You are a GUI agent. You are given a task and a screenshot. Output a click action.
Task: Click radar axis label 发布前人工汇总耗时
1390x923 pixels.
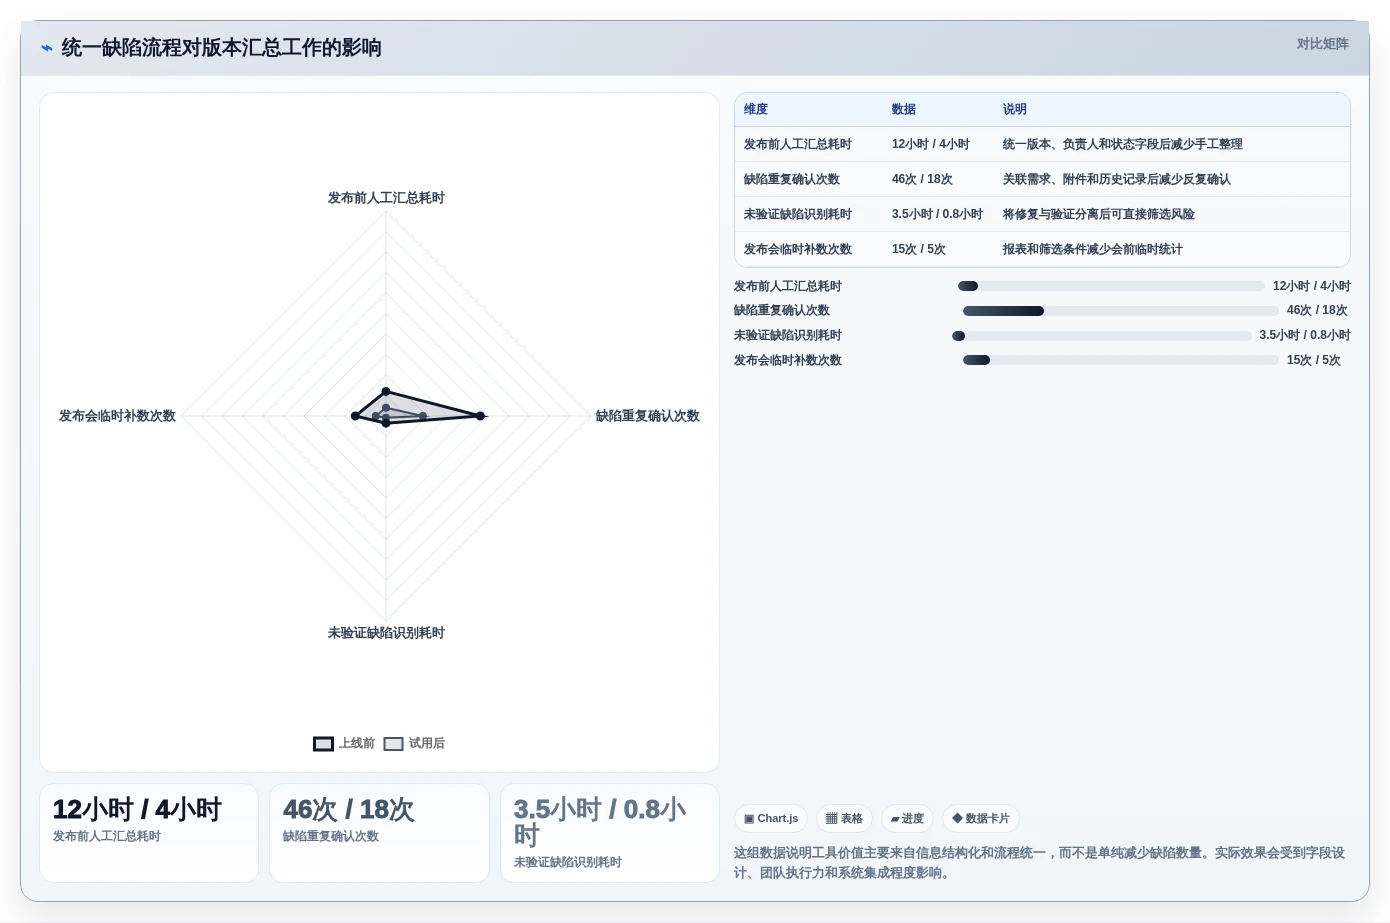coord(386,198)
